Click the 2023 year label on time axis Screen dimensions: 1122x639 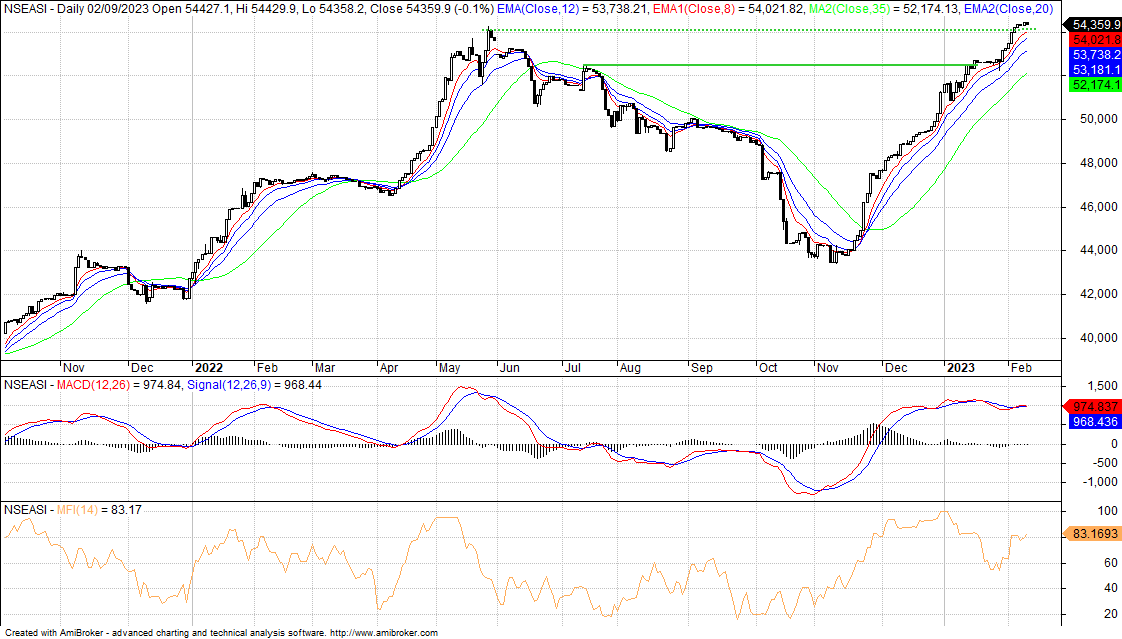click(960, 368)
